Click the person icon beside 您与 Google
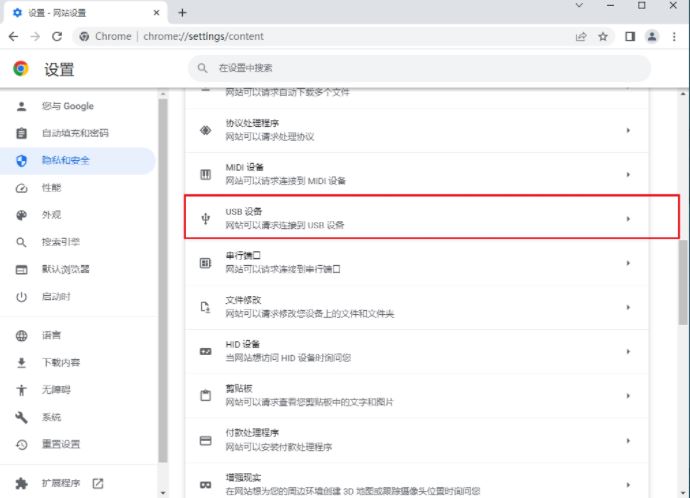 (x=21, y=106)
